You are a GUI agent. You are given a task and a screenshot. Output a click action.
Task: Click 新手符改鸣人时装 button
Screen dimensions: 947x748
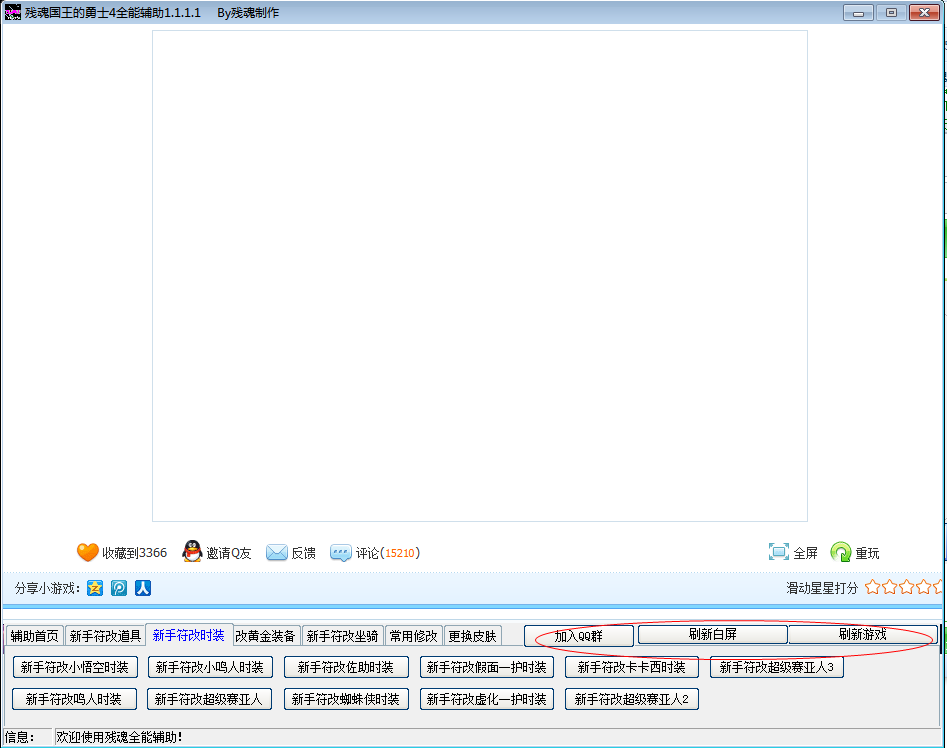coord(74,699)
